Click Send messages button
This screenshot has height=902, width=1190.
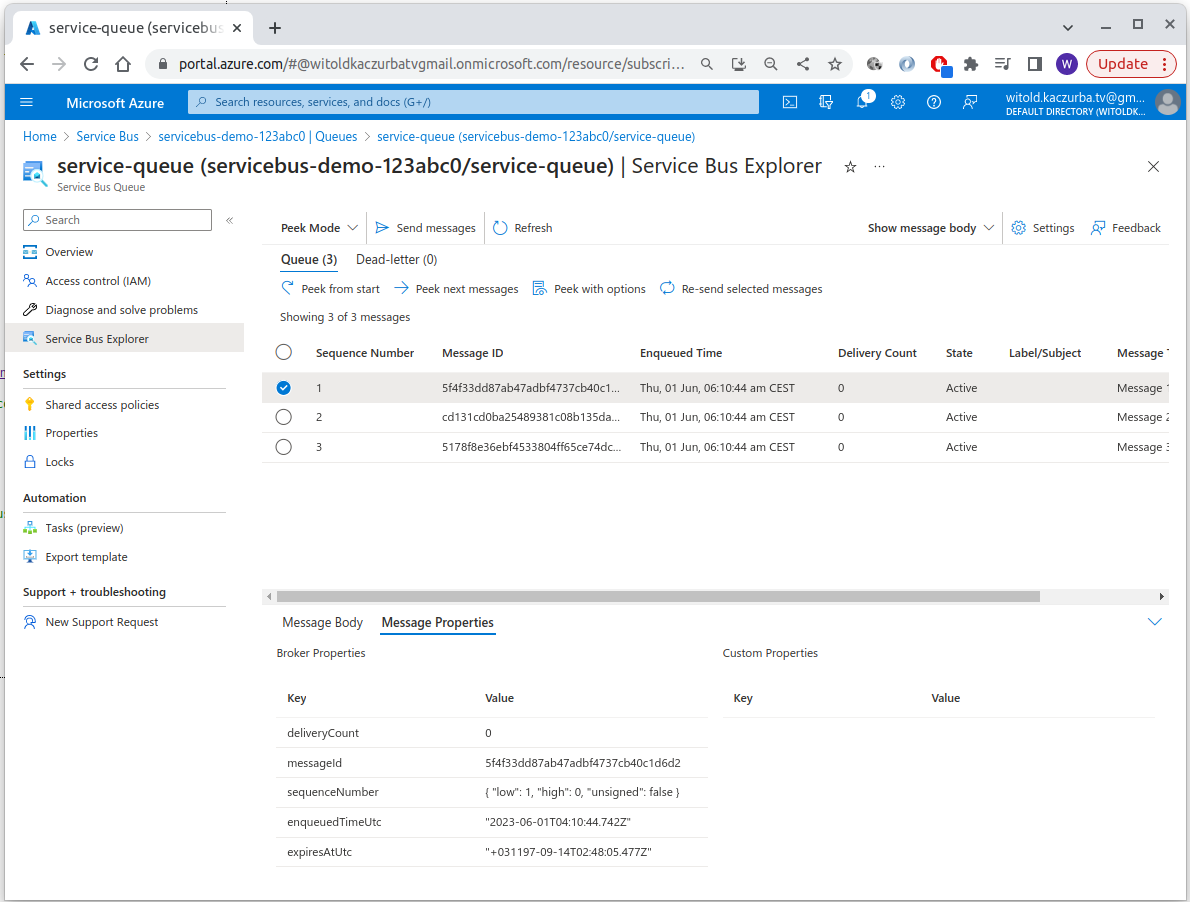pos(426,228)
